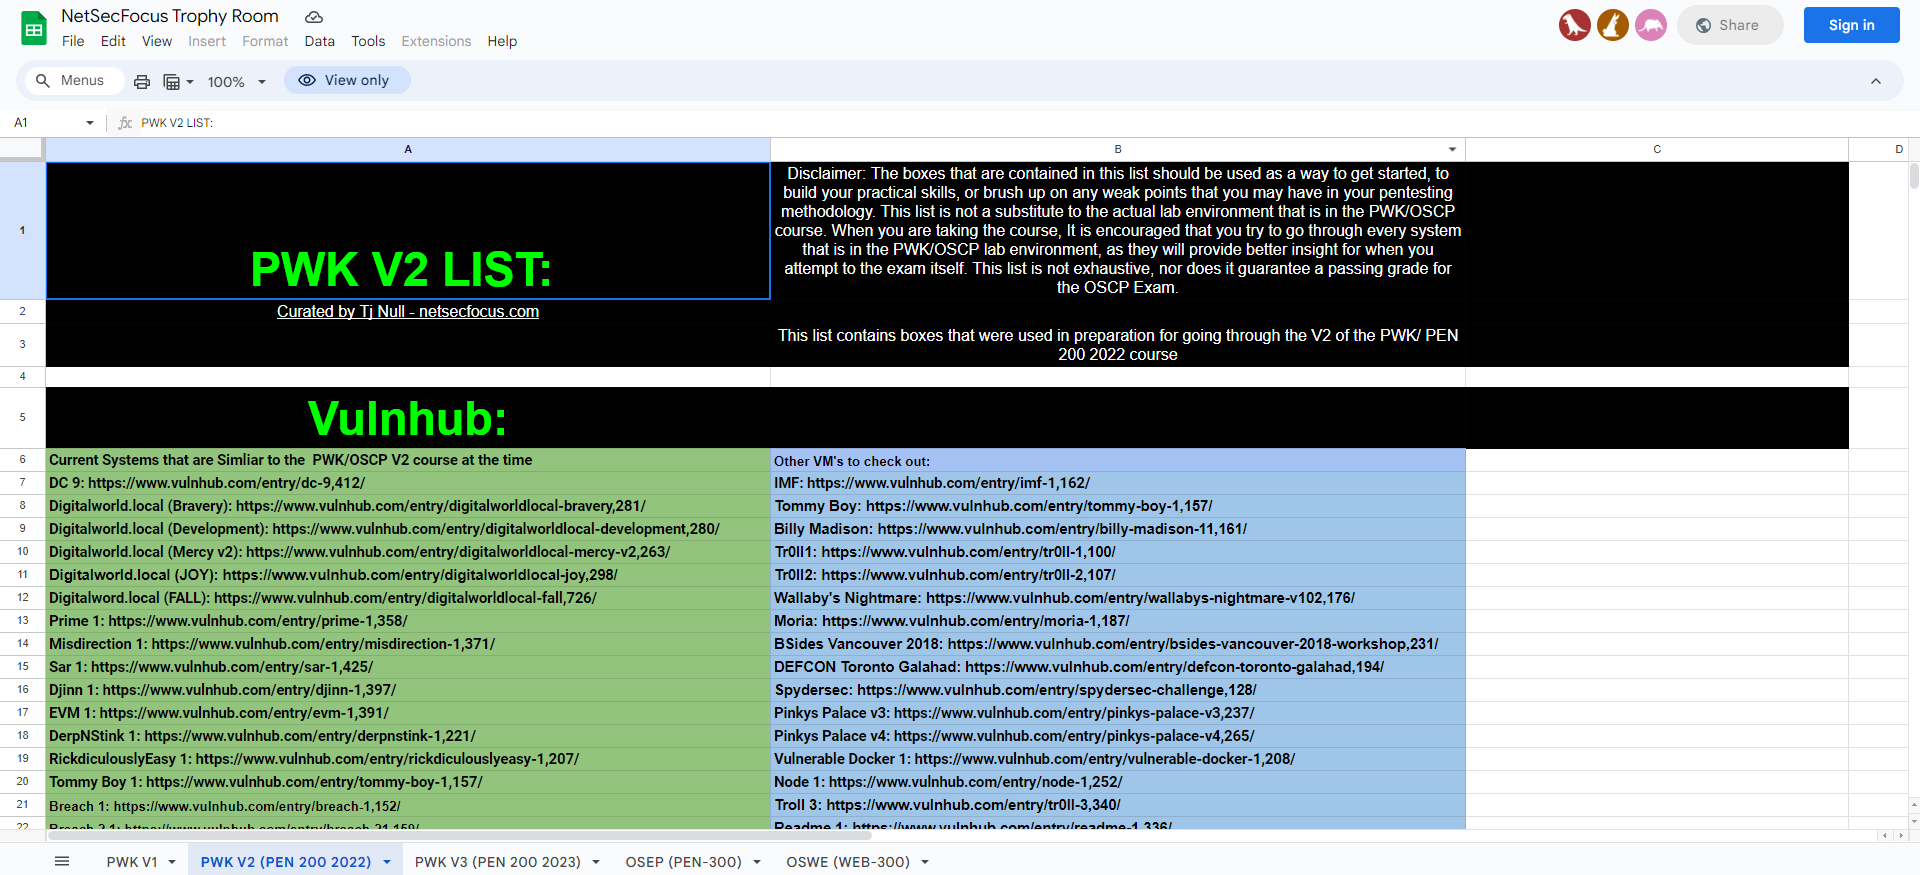The image size is (1920, 875).
Task: Click the scroll sheet tabs left arrow
Action: coord(1885,835)
